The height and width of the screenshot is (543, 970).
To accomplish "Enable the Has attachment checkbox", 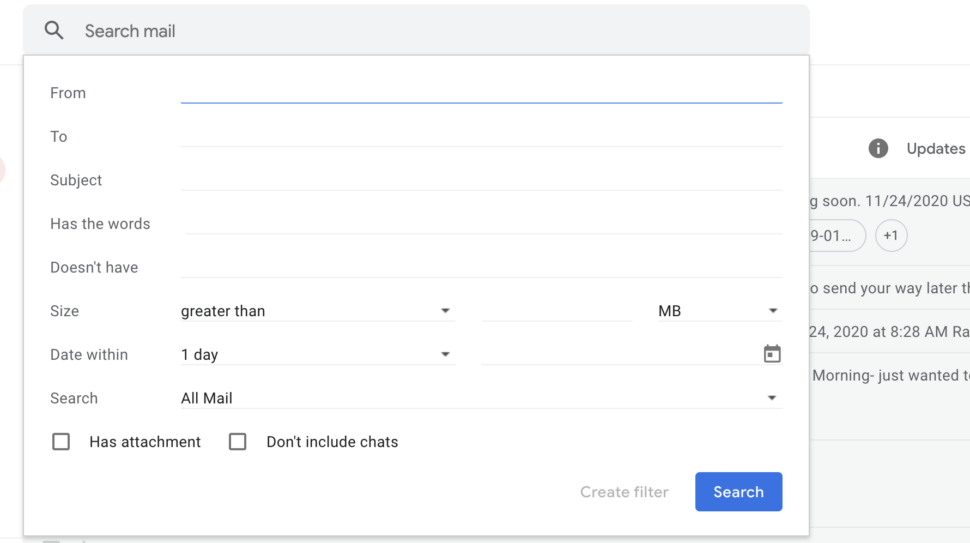I will click(61, 442).
